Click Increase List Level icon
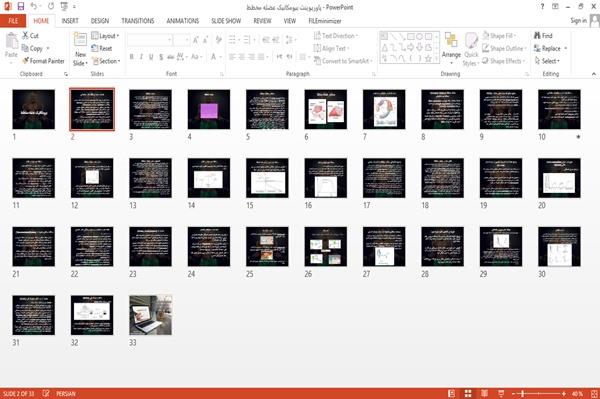This screenshot has height=399, width=600. [x=276, y=40]
